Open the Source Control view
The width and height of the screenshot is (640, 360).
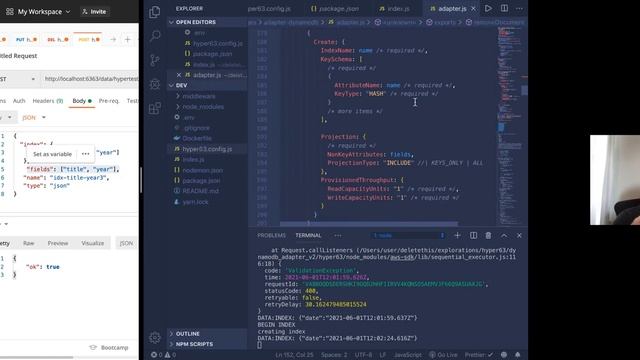point(155,60)
